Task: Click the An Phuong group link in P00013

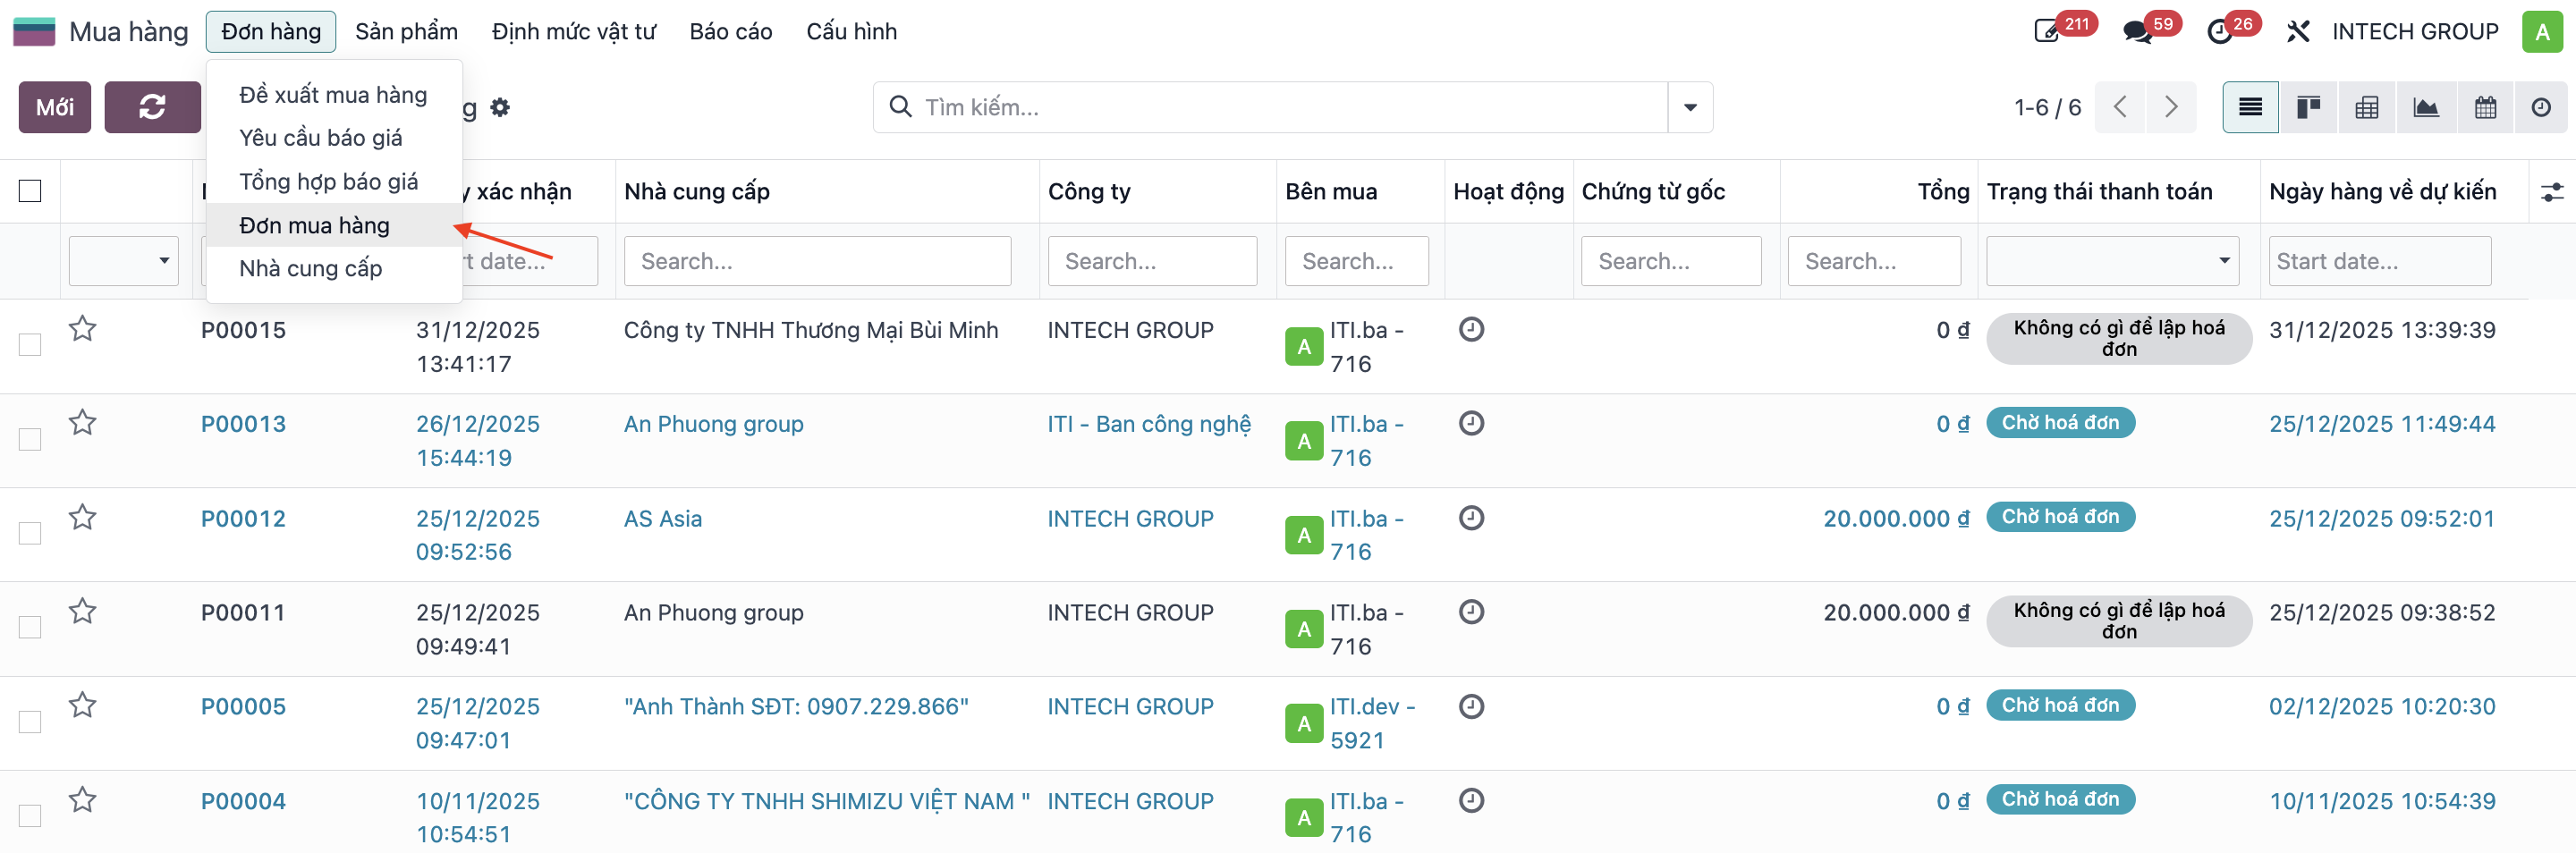Action: click(x=713, y=423)
